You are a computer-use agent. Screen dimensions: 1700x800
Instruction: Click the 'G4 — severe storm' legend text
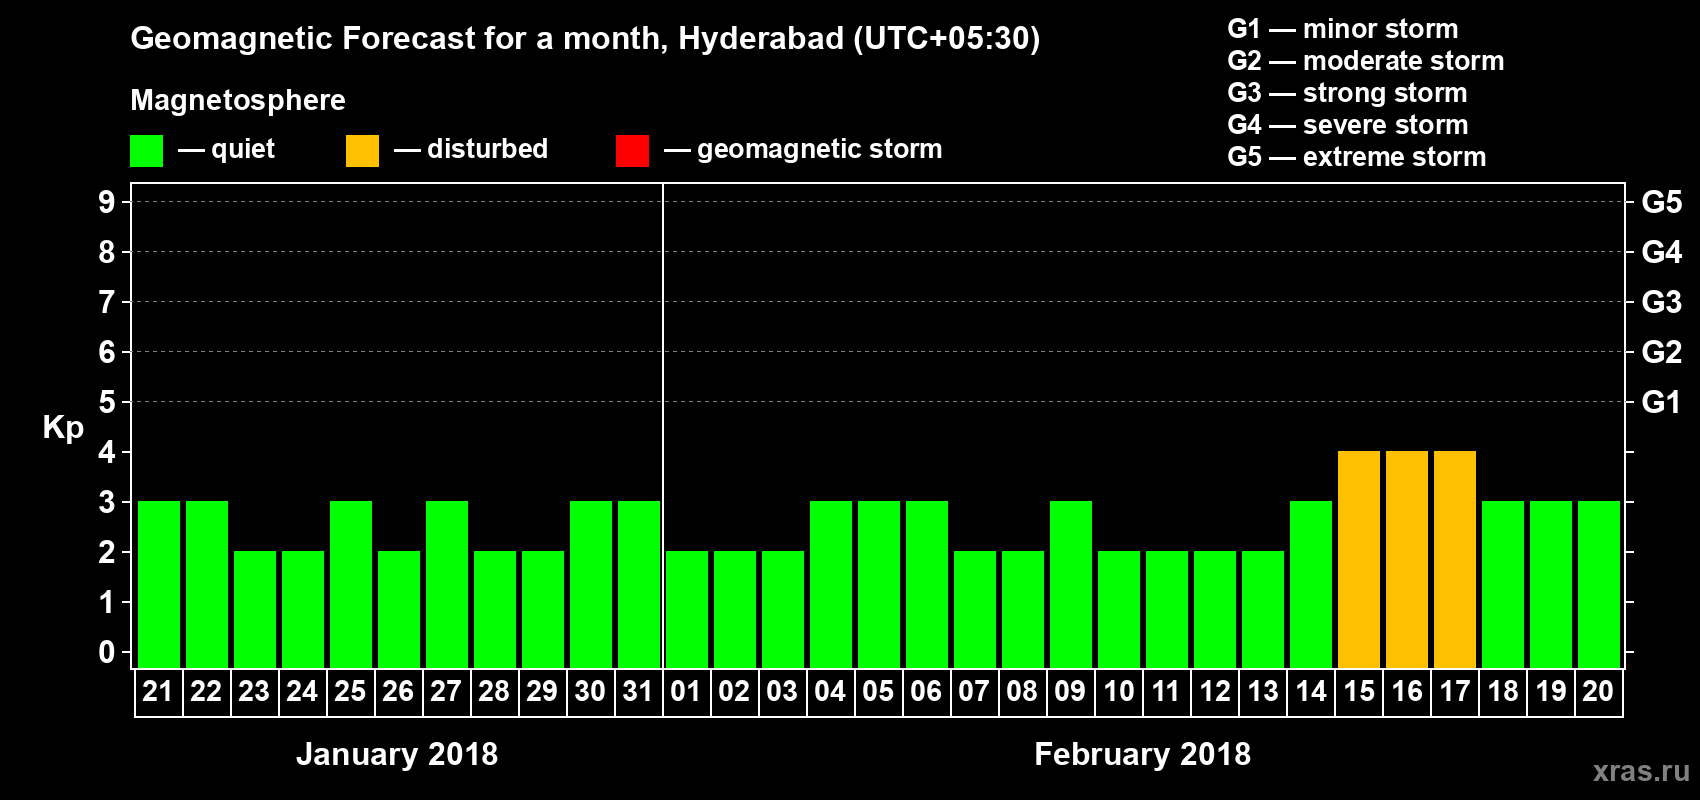(1348, 125)
